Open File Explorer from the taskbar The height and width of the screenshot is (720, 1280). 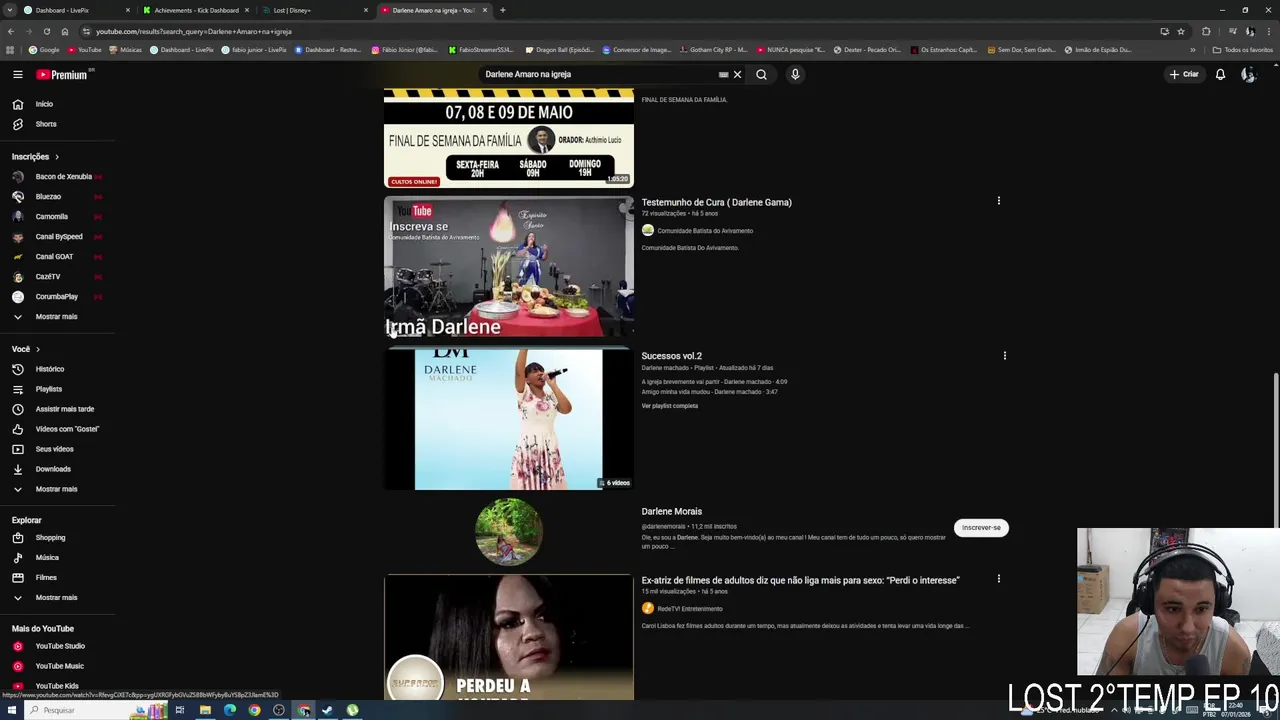pyautogui.click(x=205, y=710)
